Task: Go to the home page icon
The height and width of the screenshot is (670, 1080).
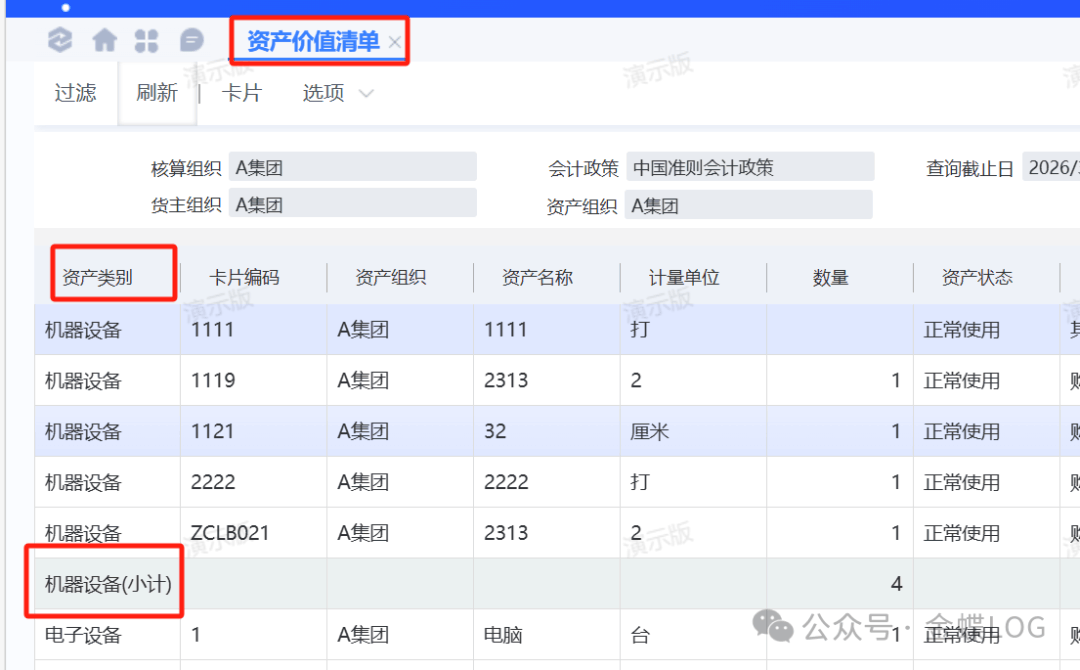Action: click(x=104, y=41)
